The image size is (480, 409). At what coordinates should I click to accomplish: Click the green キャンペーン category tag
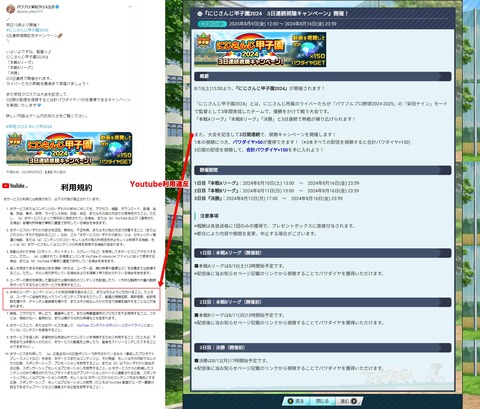click(x=212, y=24)
